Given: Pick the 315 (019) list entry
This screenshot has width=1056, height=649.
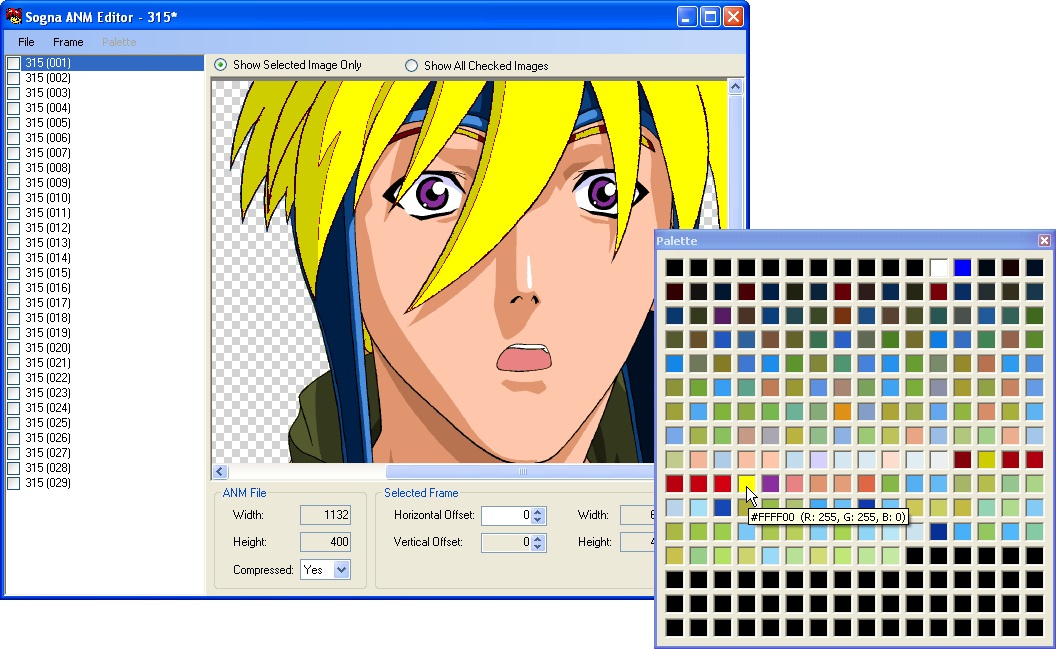Looking at the screenshot, I should coord(48,333).
